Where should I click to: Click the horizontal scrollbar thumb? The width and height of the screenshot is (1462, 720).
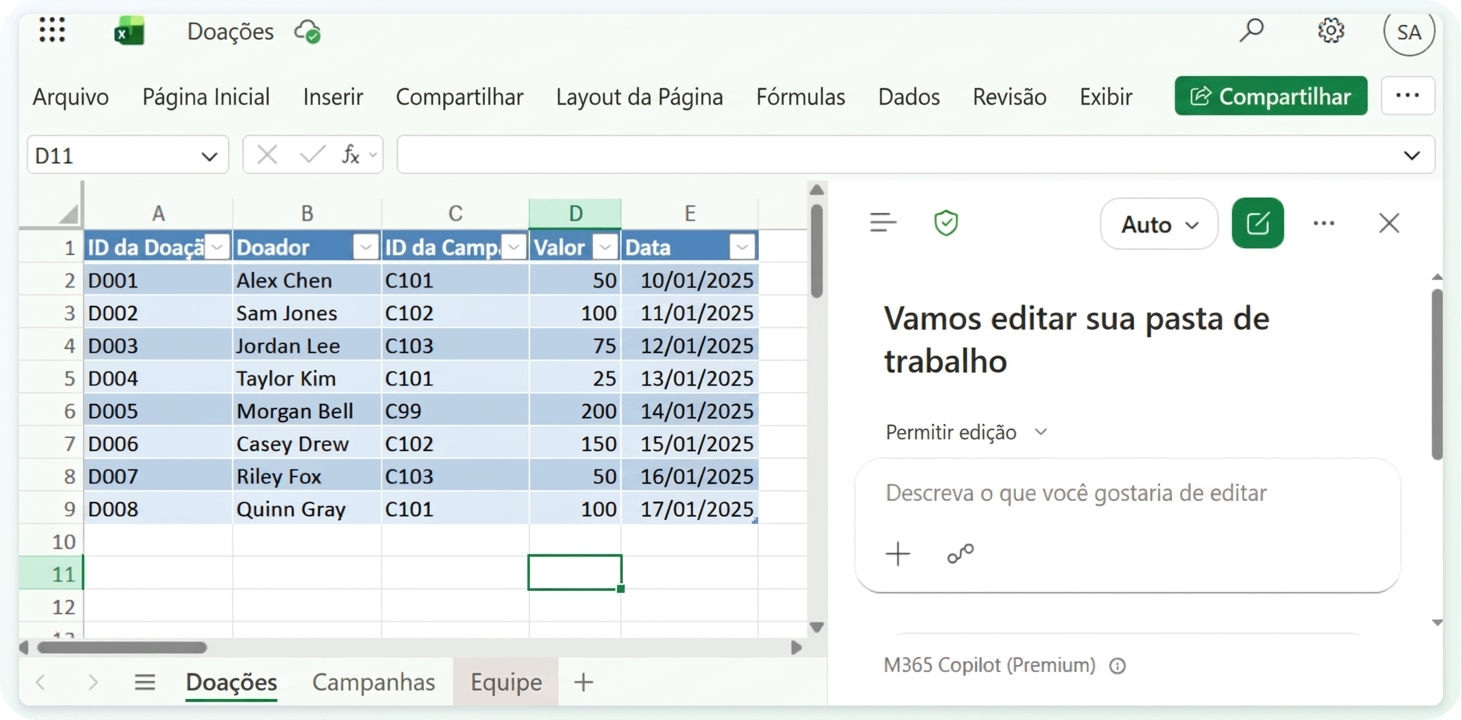point(122,648)
